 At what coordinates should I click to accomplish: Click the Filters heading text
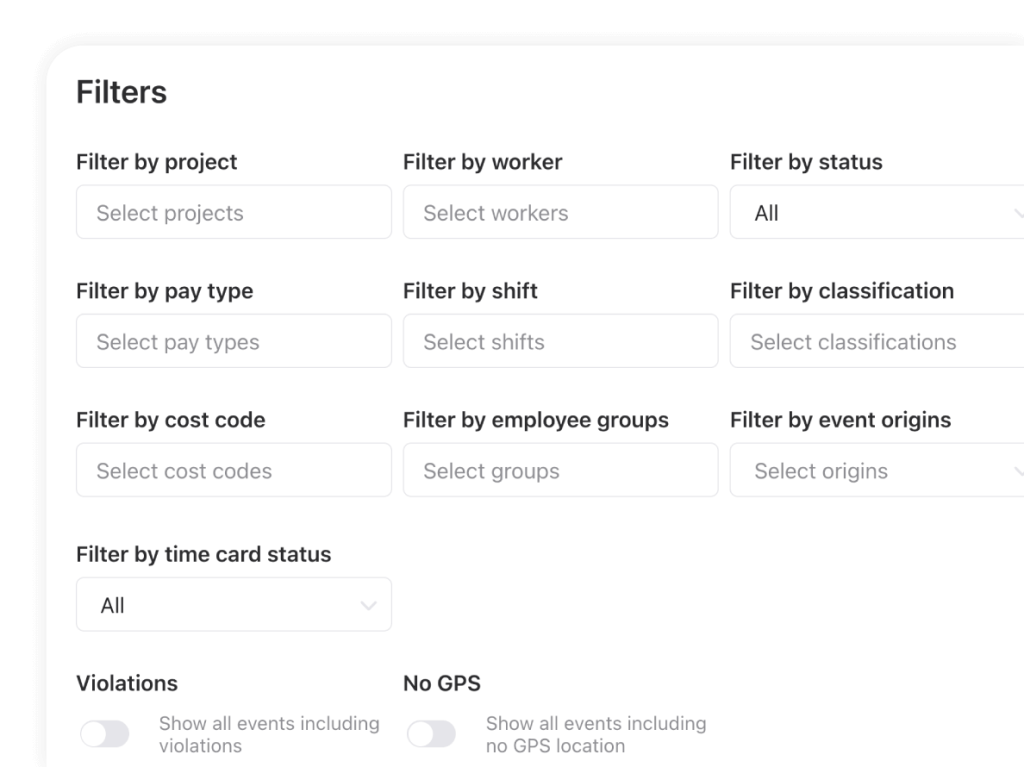click(x=122, y=92)
